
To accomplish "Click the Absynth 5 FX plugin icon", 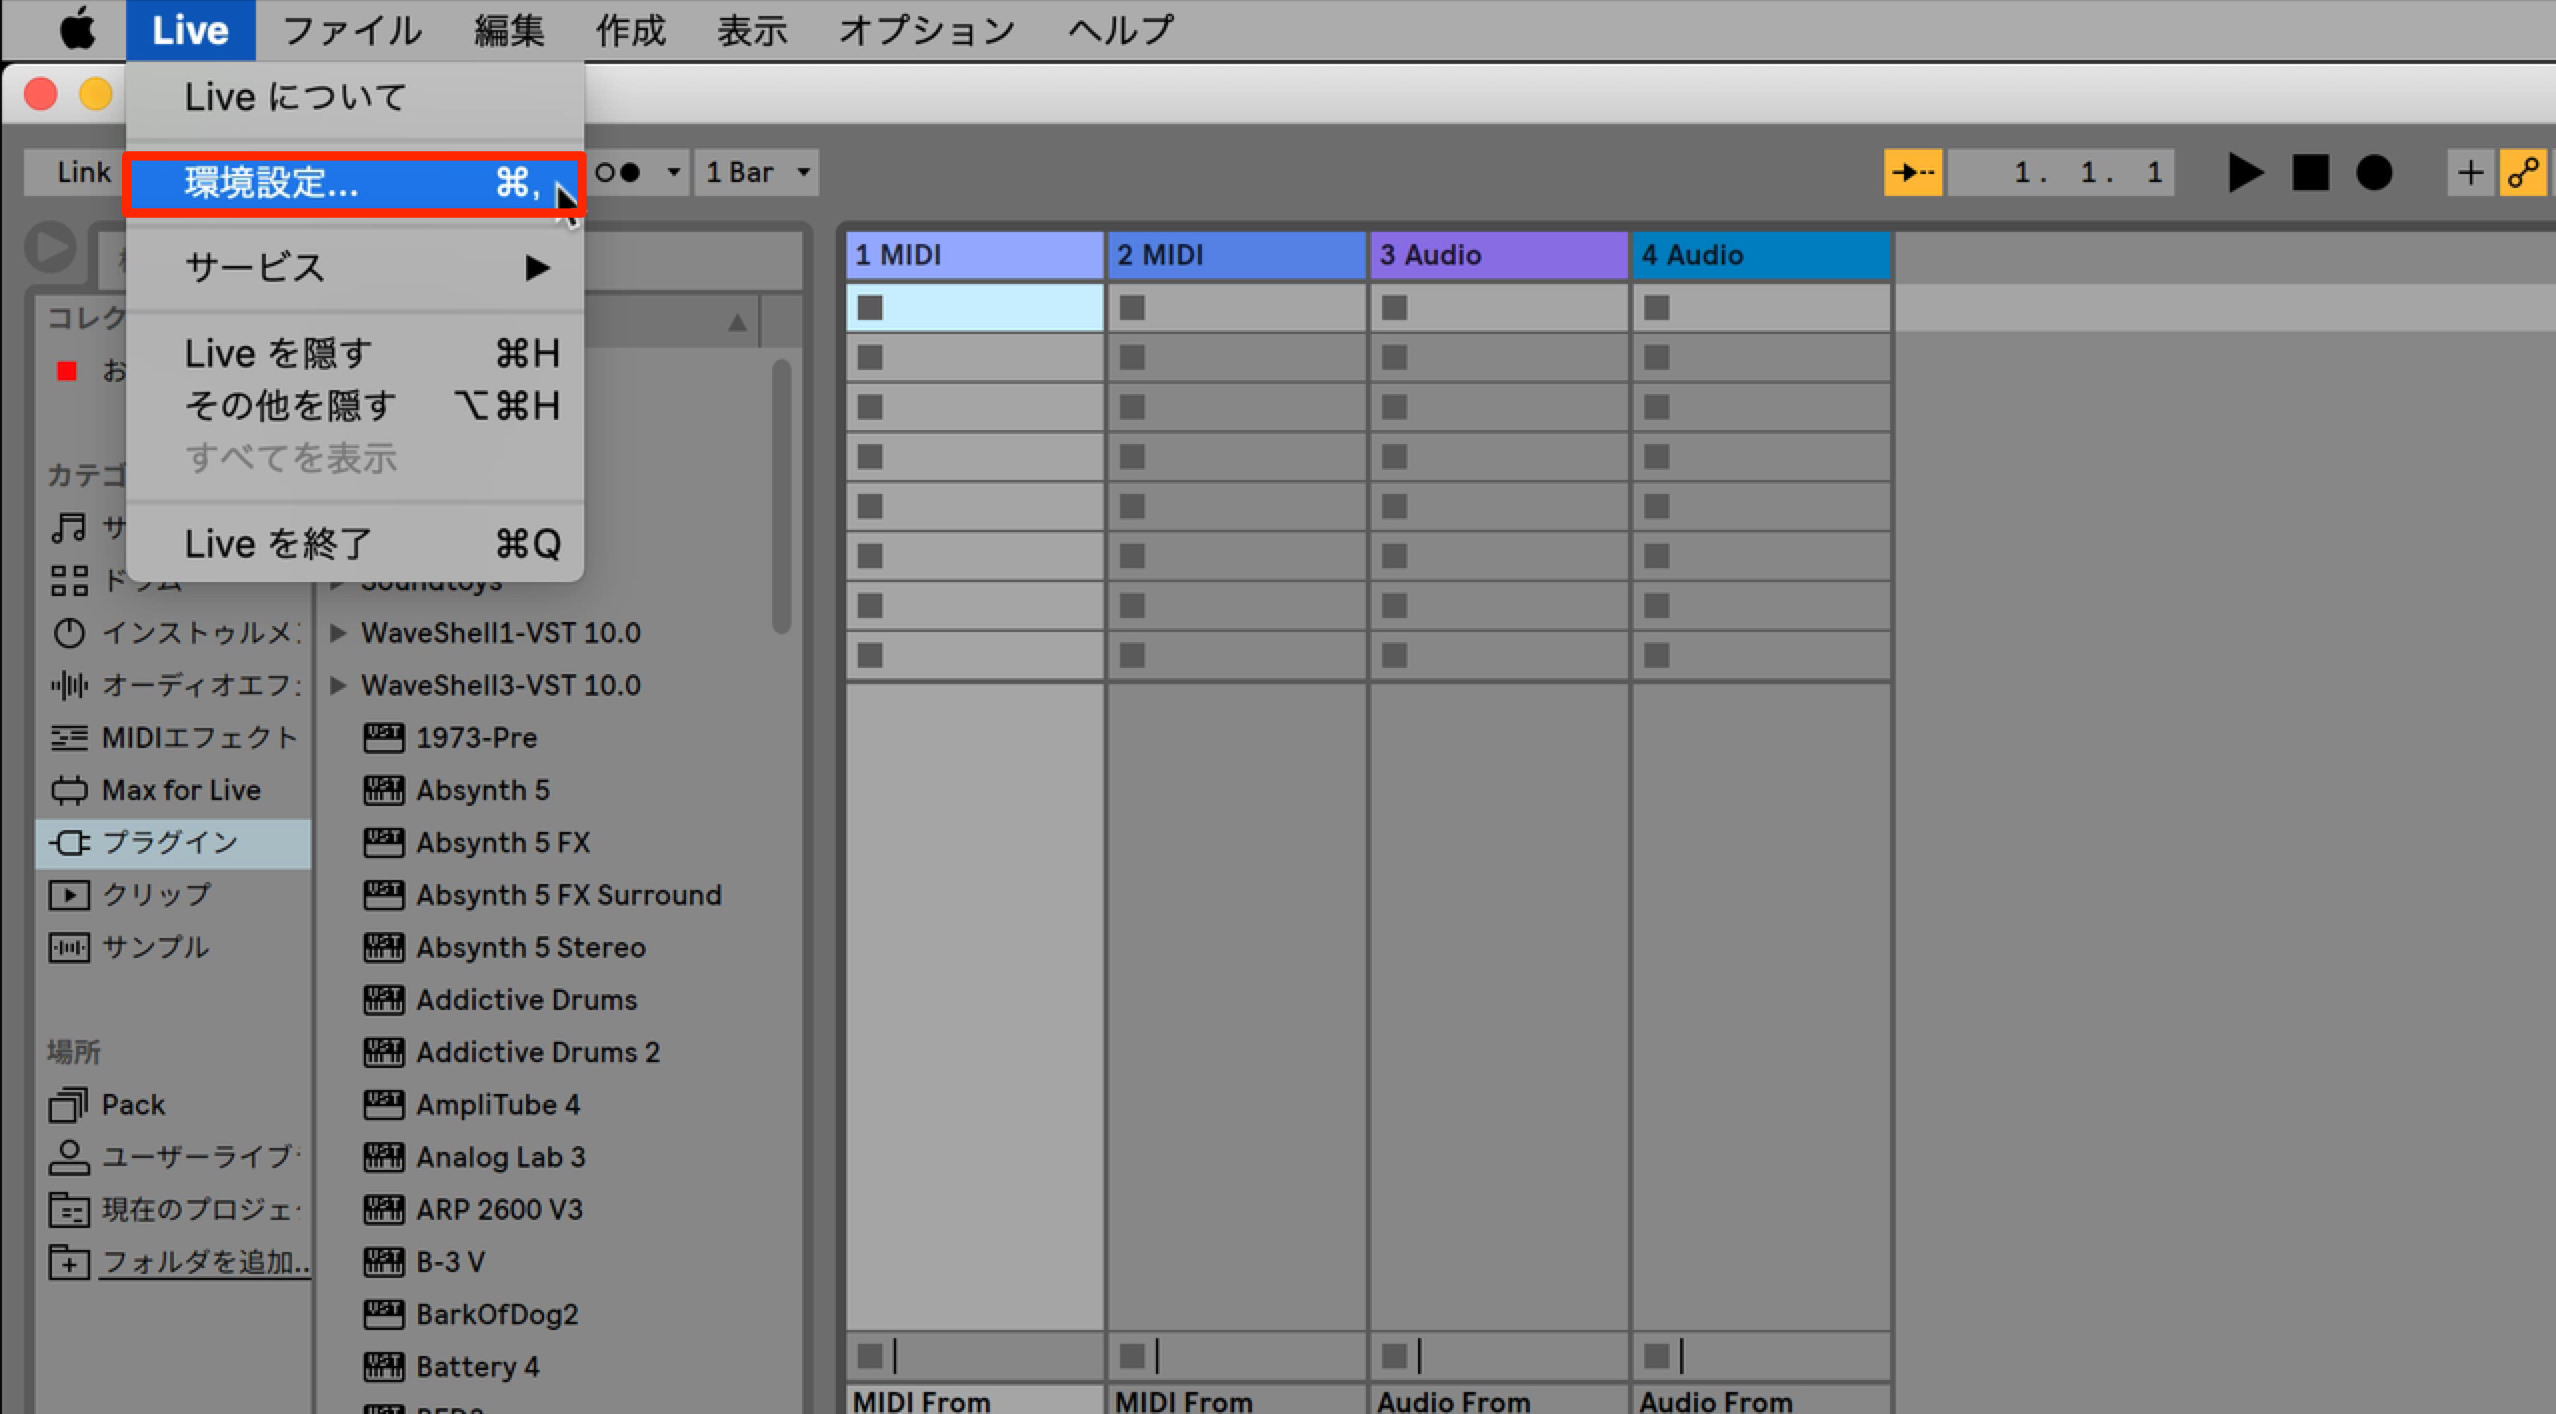I will click(384, 843).
